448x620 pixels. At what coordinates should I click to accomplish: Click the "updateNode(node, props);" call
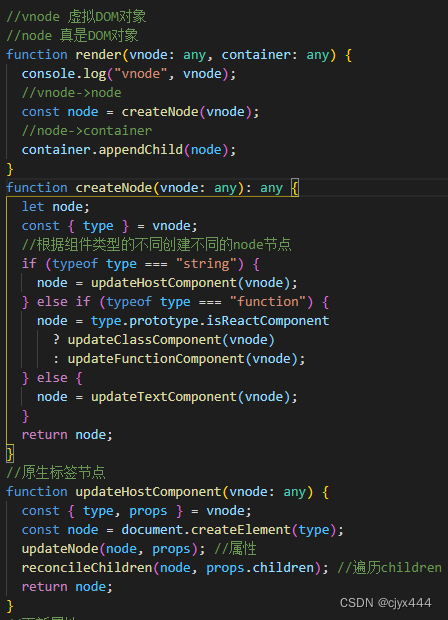(113, 549)
